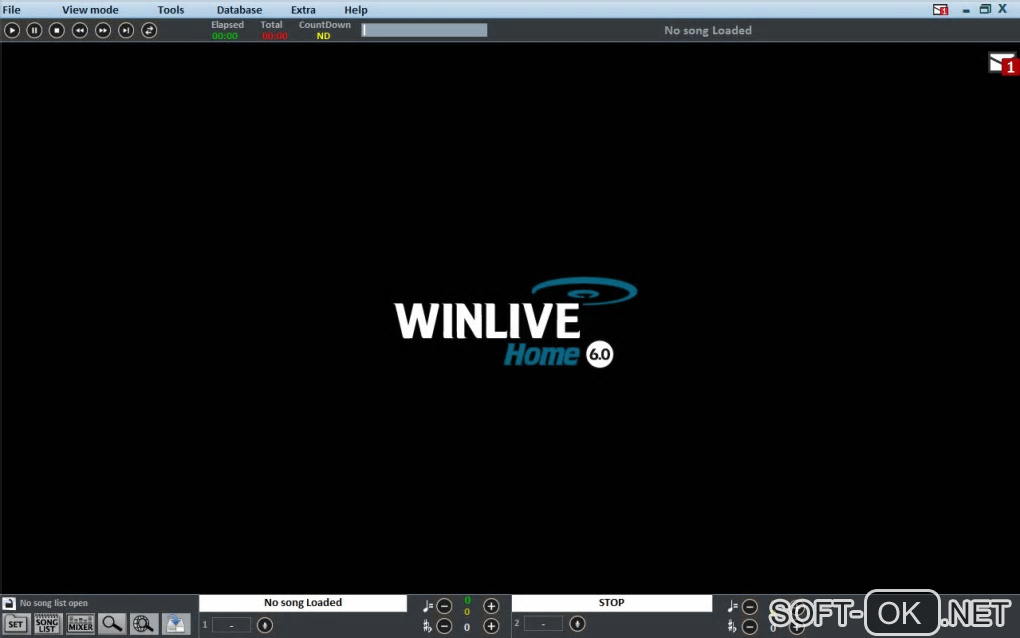The image size is (1020, 638).
Task: Click the Total time readout
Action: point(275,36)
